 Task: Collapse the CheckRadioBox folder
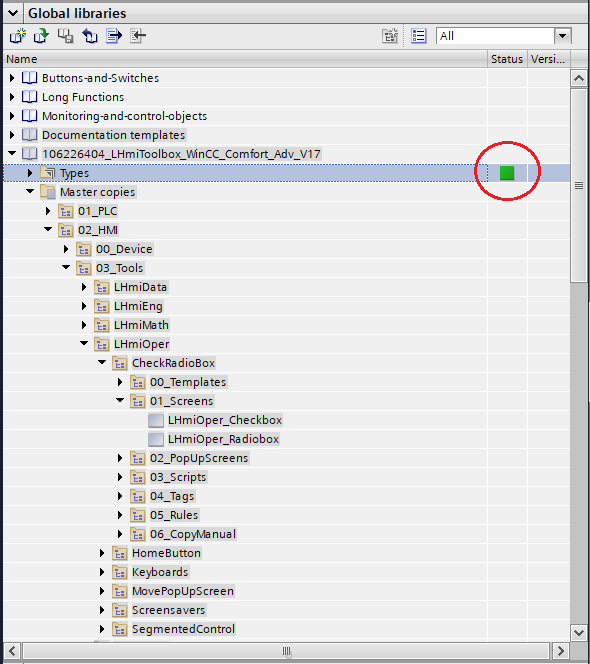coord(102,362)
